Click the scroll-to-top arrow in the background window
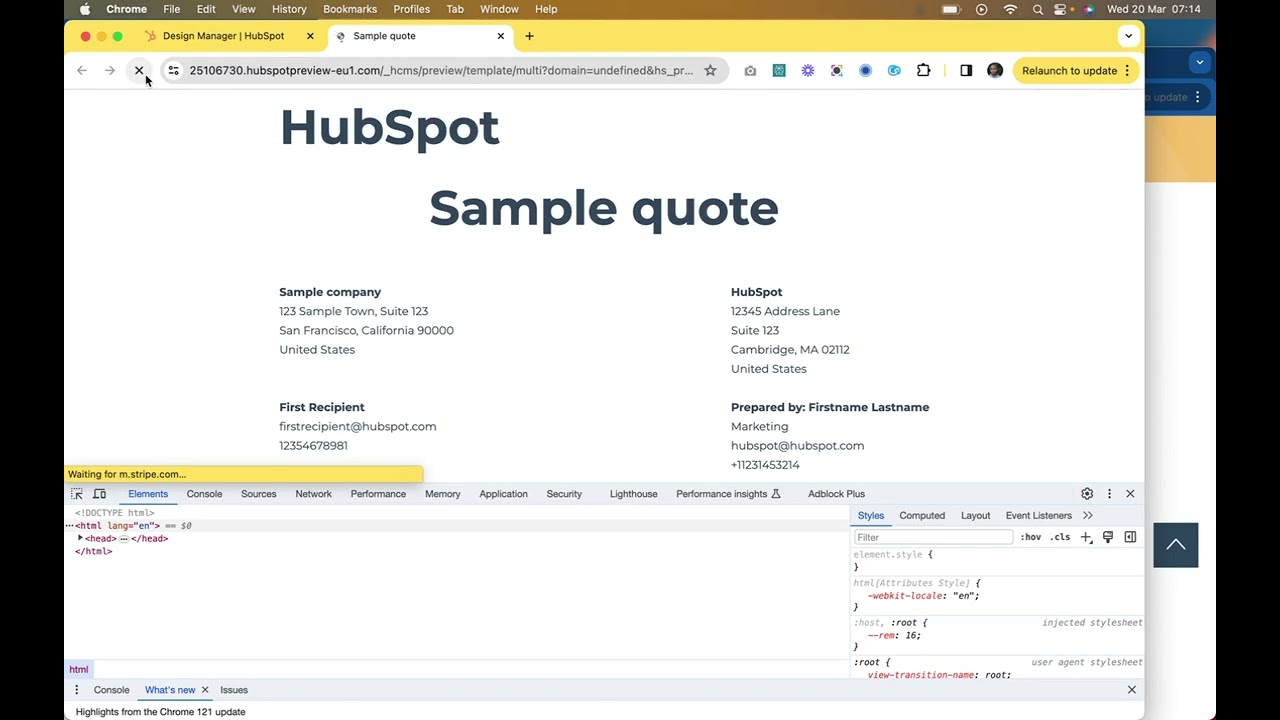The image size is (1280, 720). pos(1176,545)
